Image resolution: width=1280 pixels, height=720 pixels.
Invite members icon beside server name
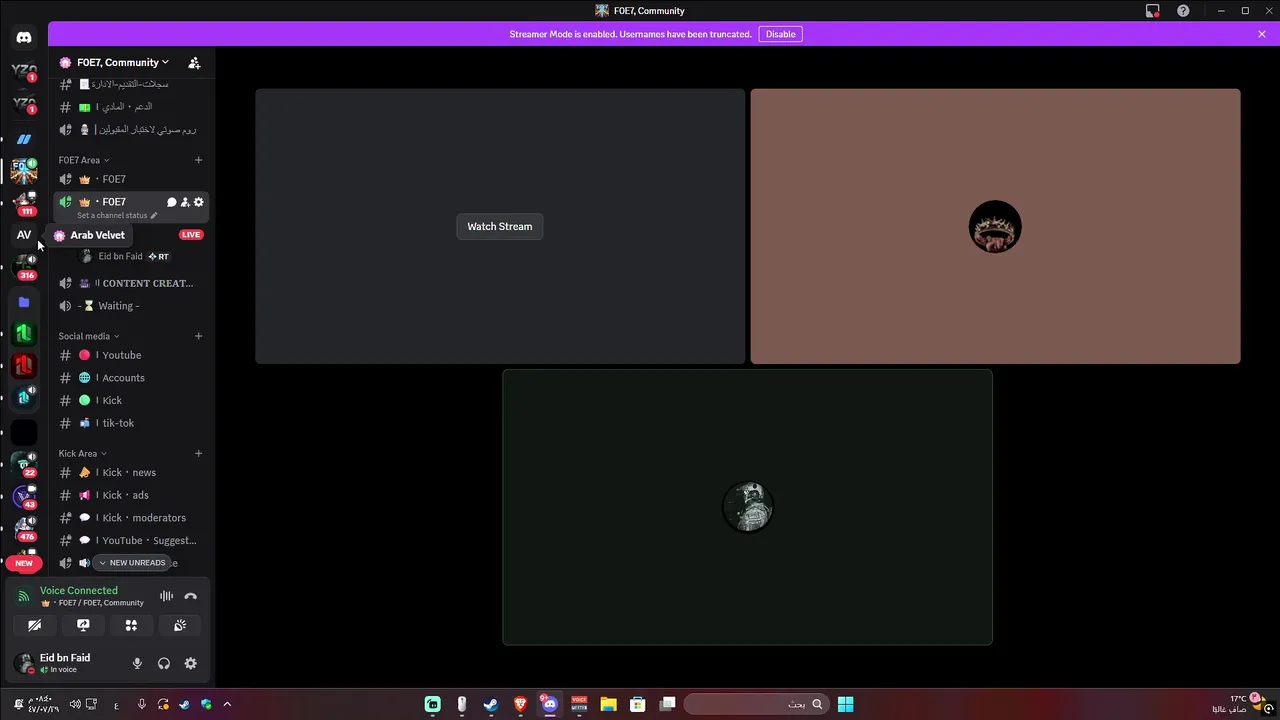click(x=194, y=62)
